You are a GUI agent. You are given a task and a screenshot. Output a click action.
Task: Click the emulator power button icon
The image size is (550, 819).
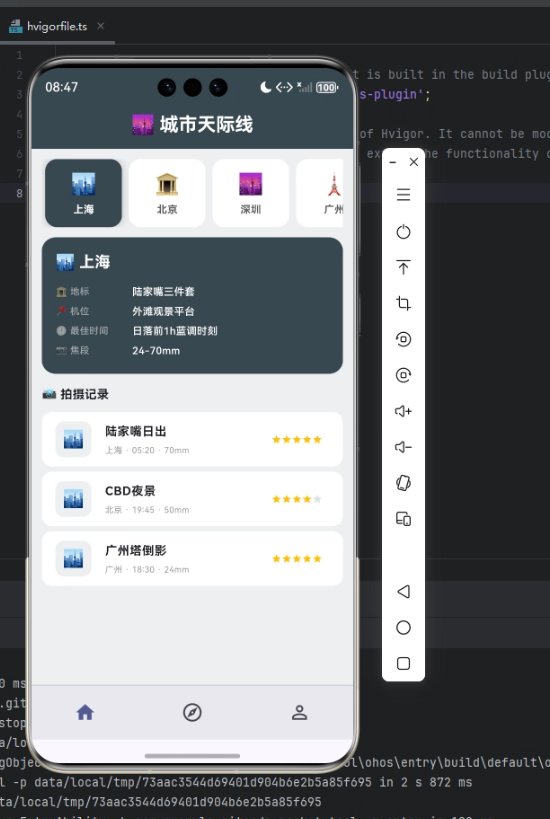click(x=403, y=231)
